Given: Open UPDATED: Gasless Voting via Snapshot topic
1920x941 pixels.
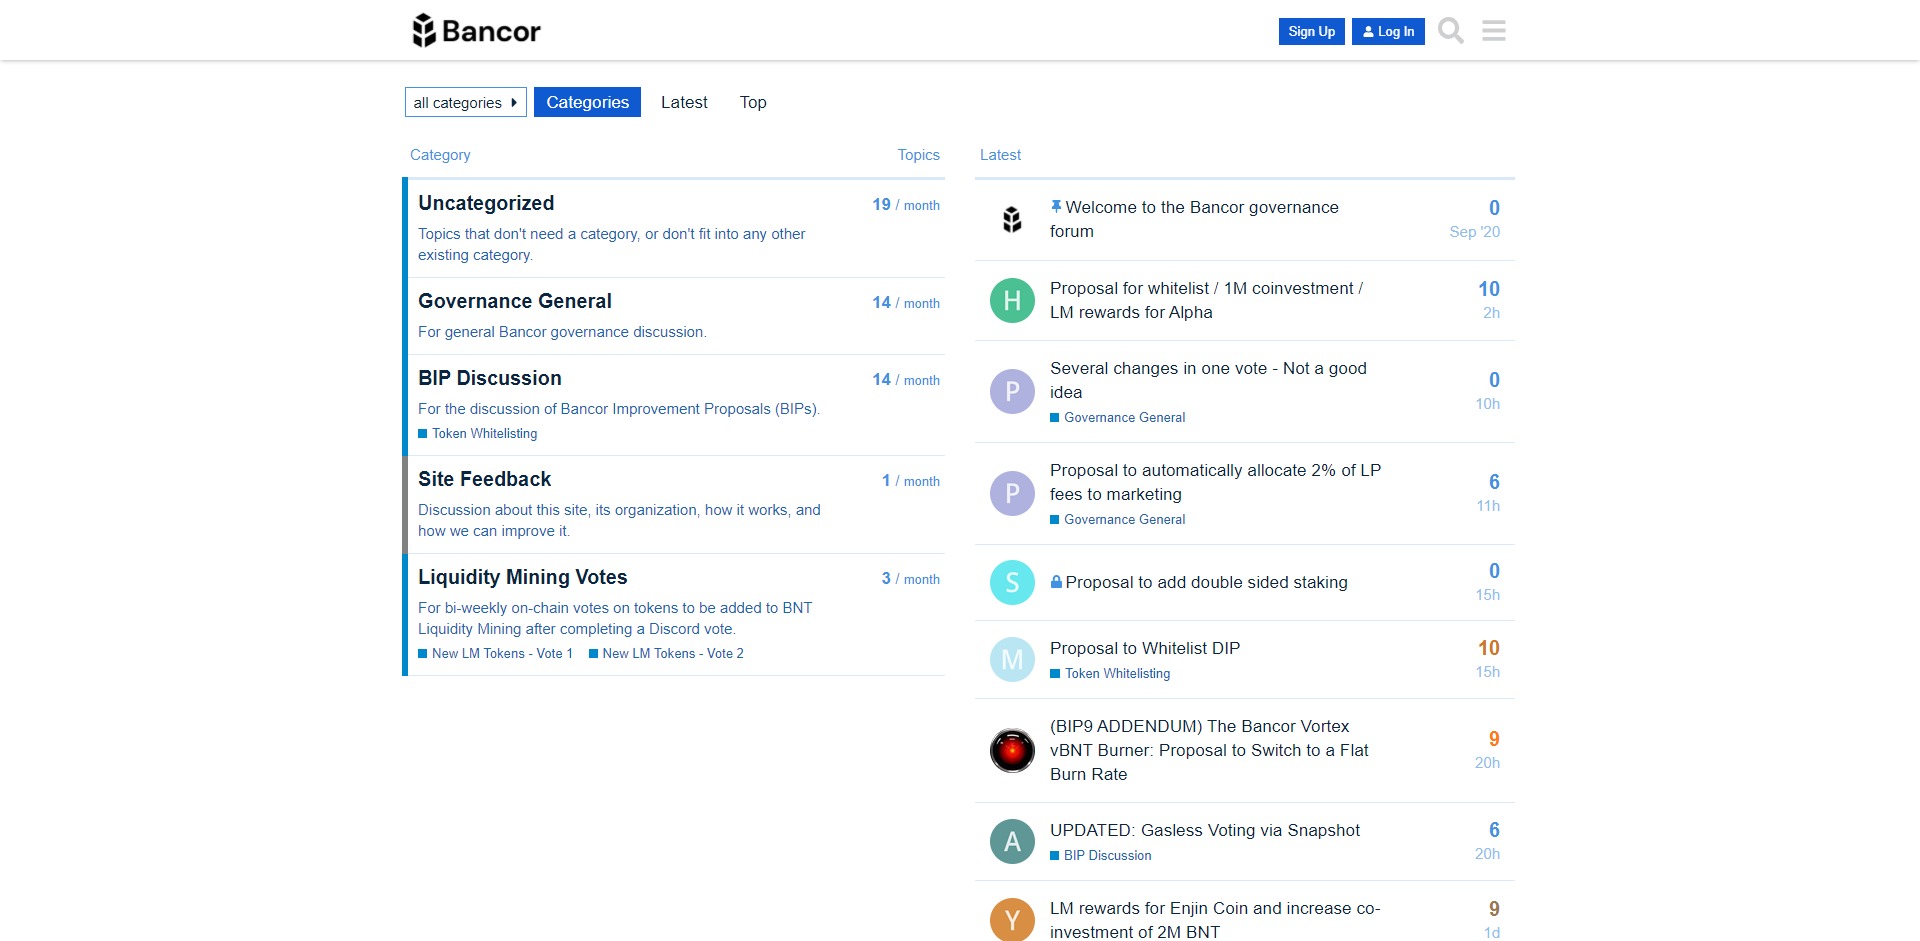Looking at the screenshot, I should 1205,830.
